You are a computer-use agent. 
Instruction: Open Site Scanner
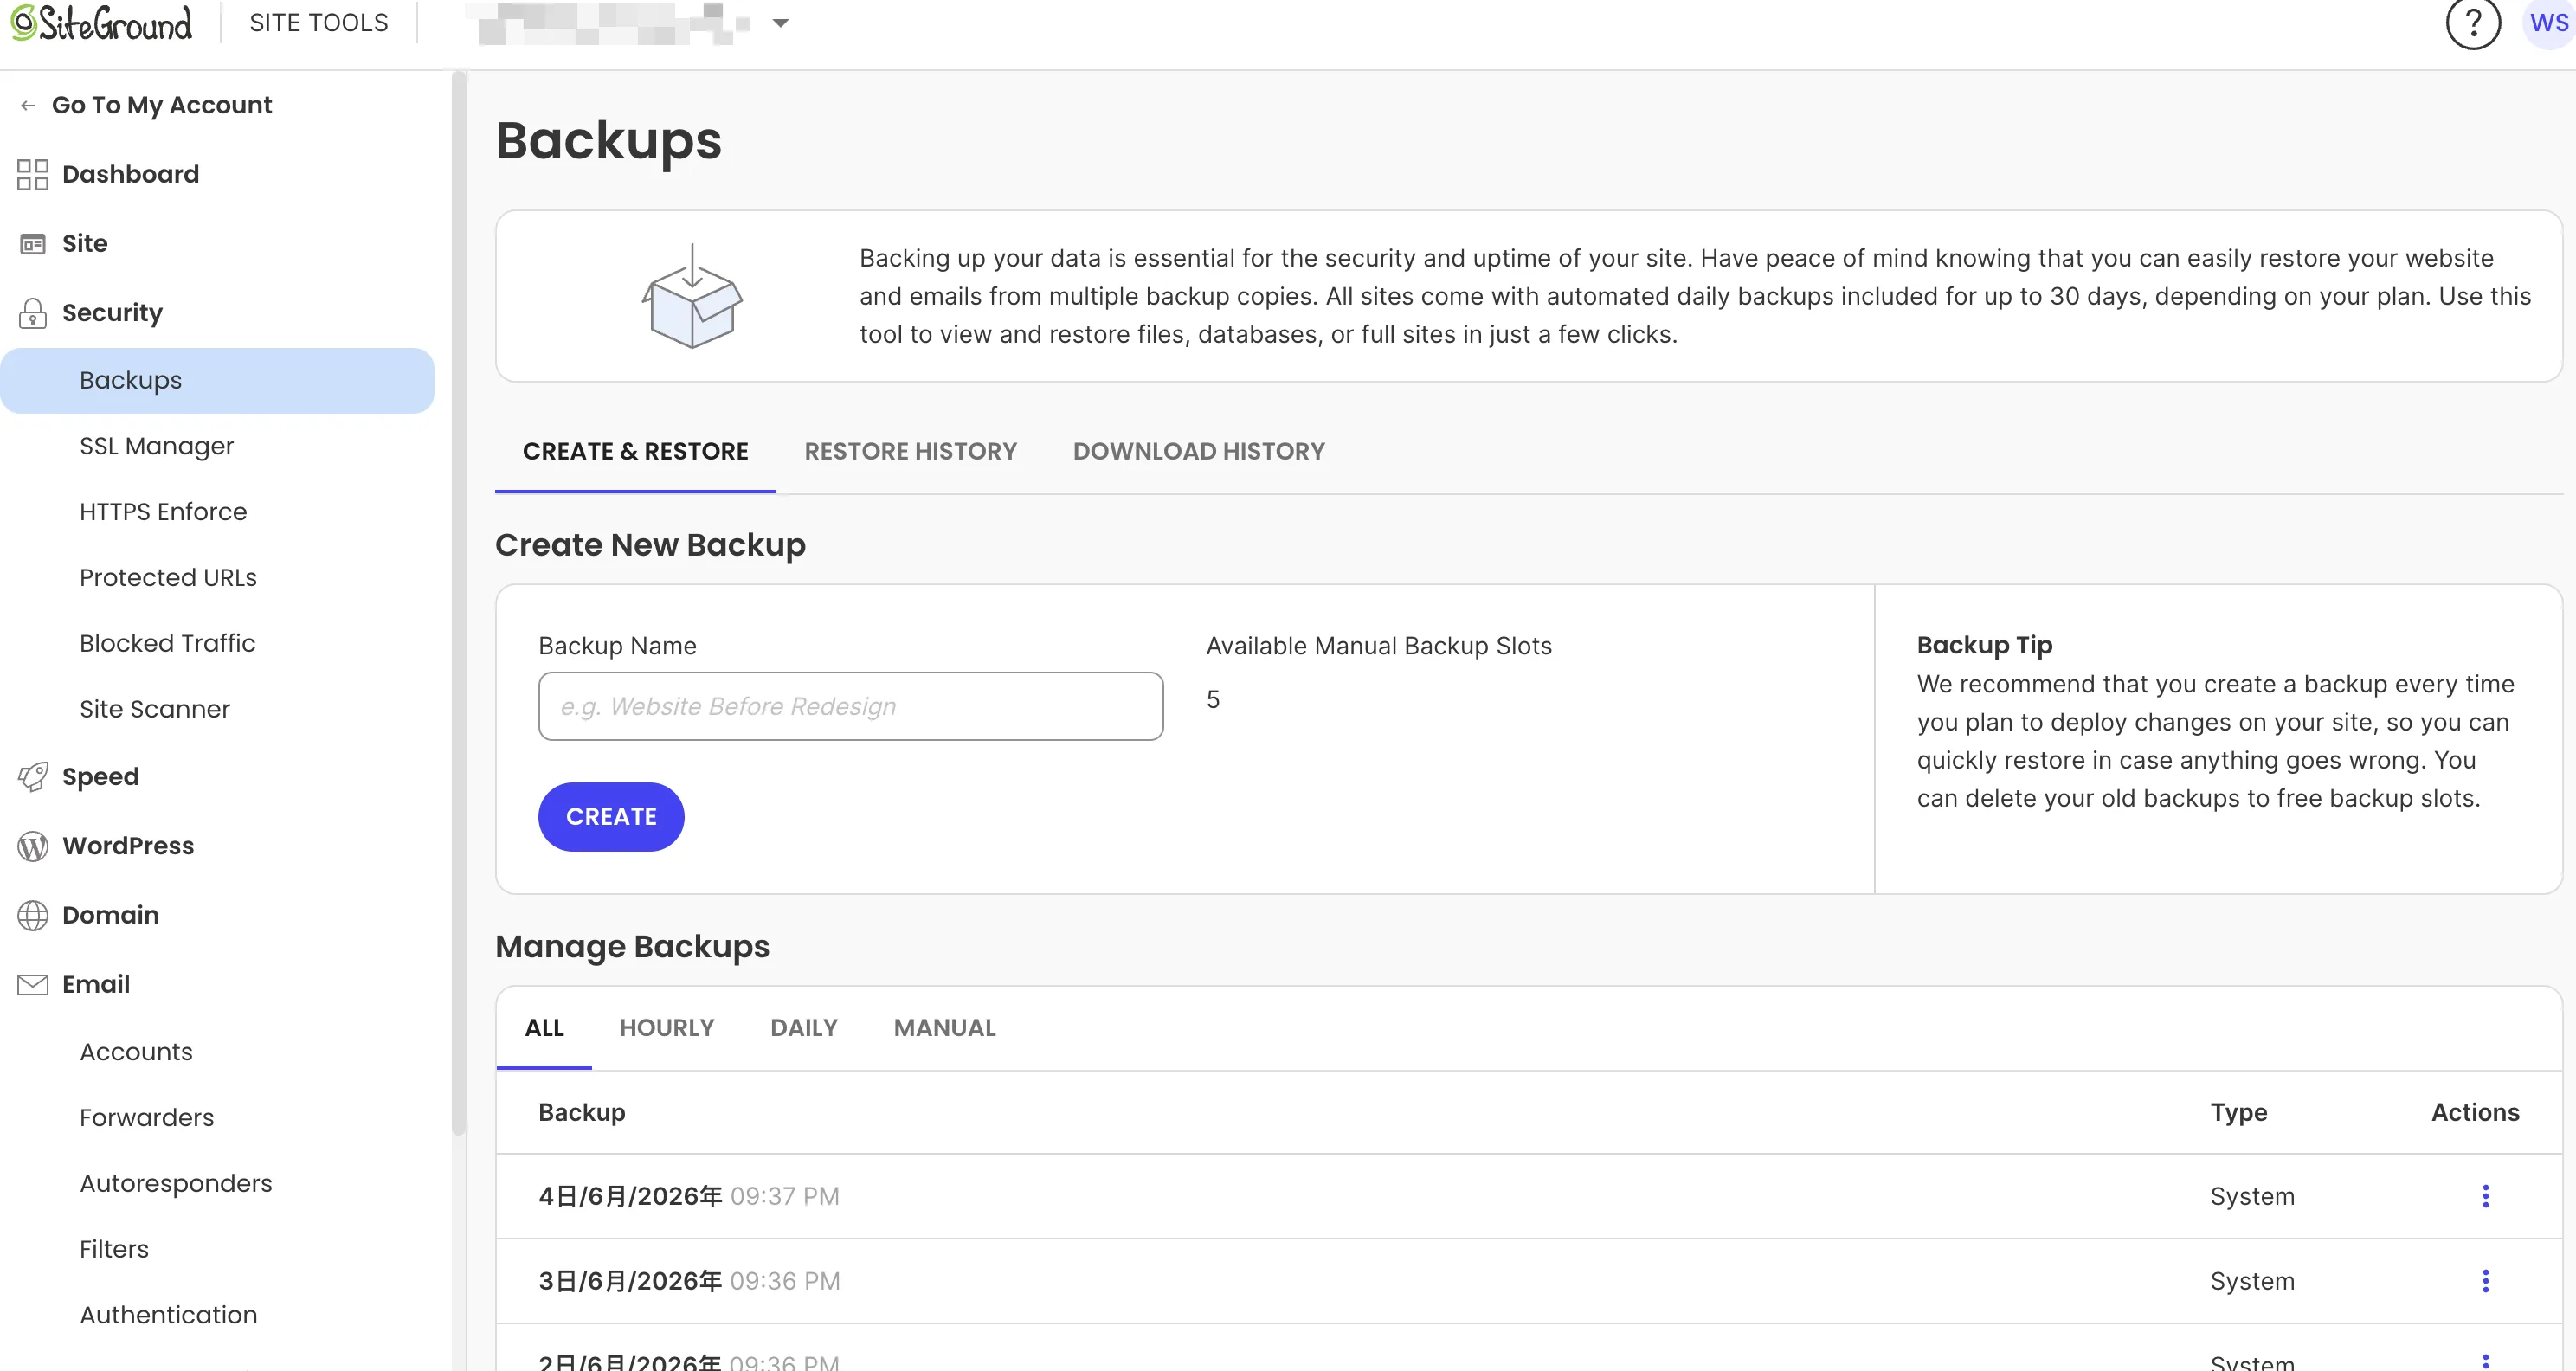tap(155, 709)
